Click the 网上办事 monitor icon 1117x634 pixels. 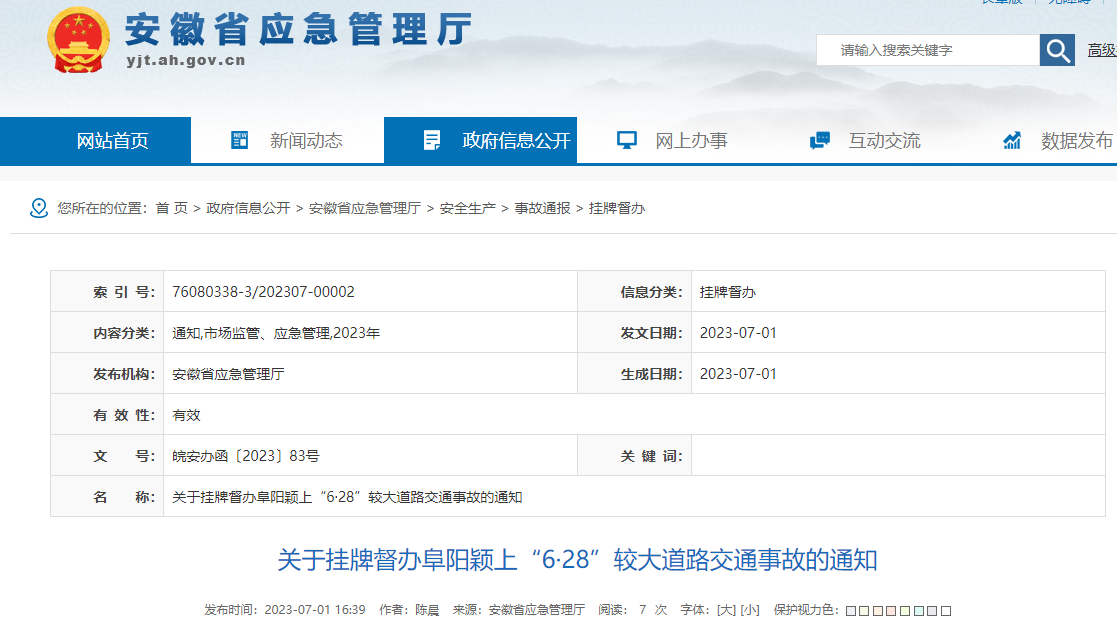(x=627, y=140)
